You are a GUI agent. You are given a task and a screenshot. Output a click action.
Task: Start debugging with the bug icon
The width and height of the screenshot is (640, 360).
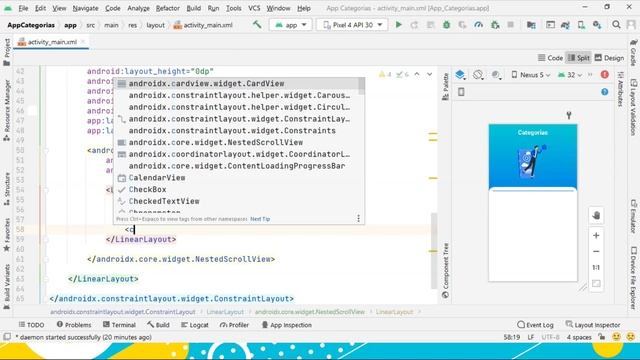447,25
